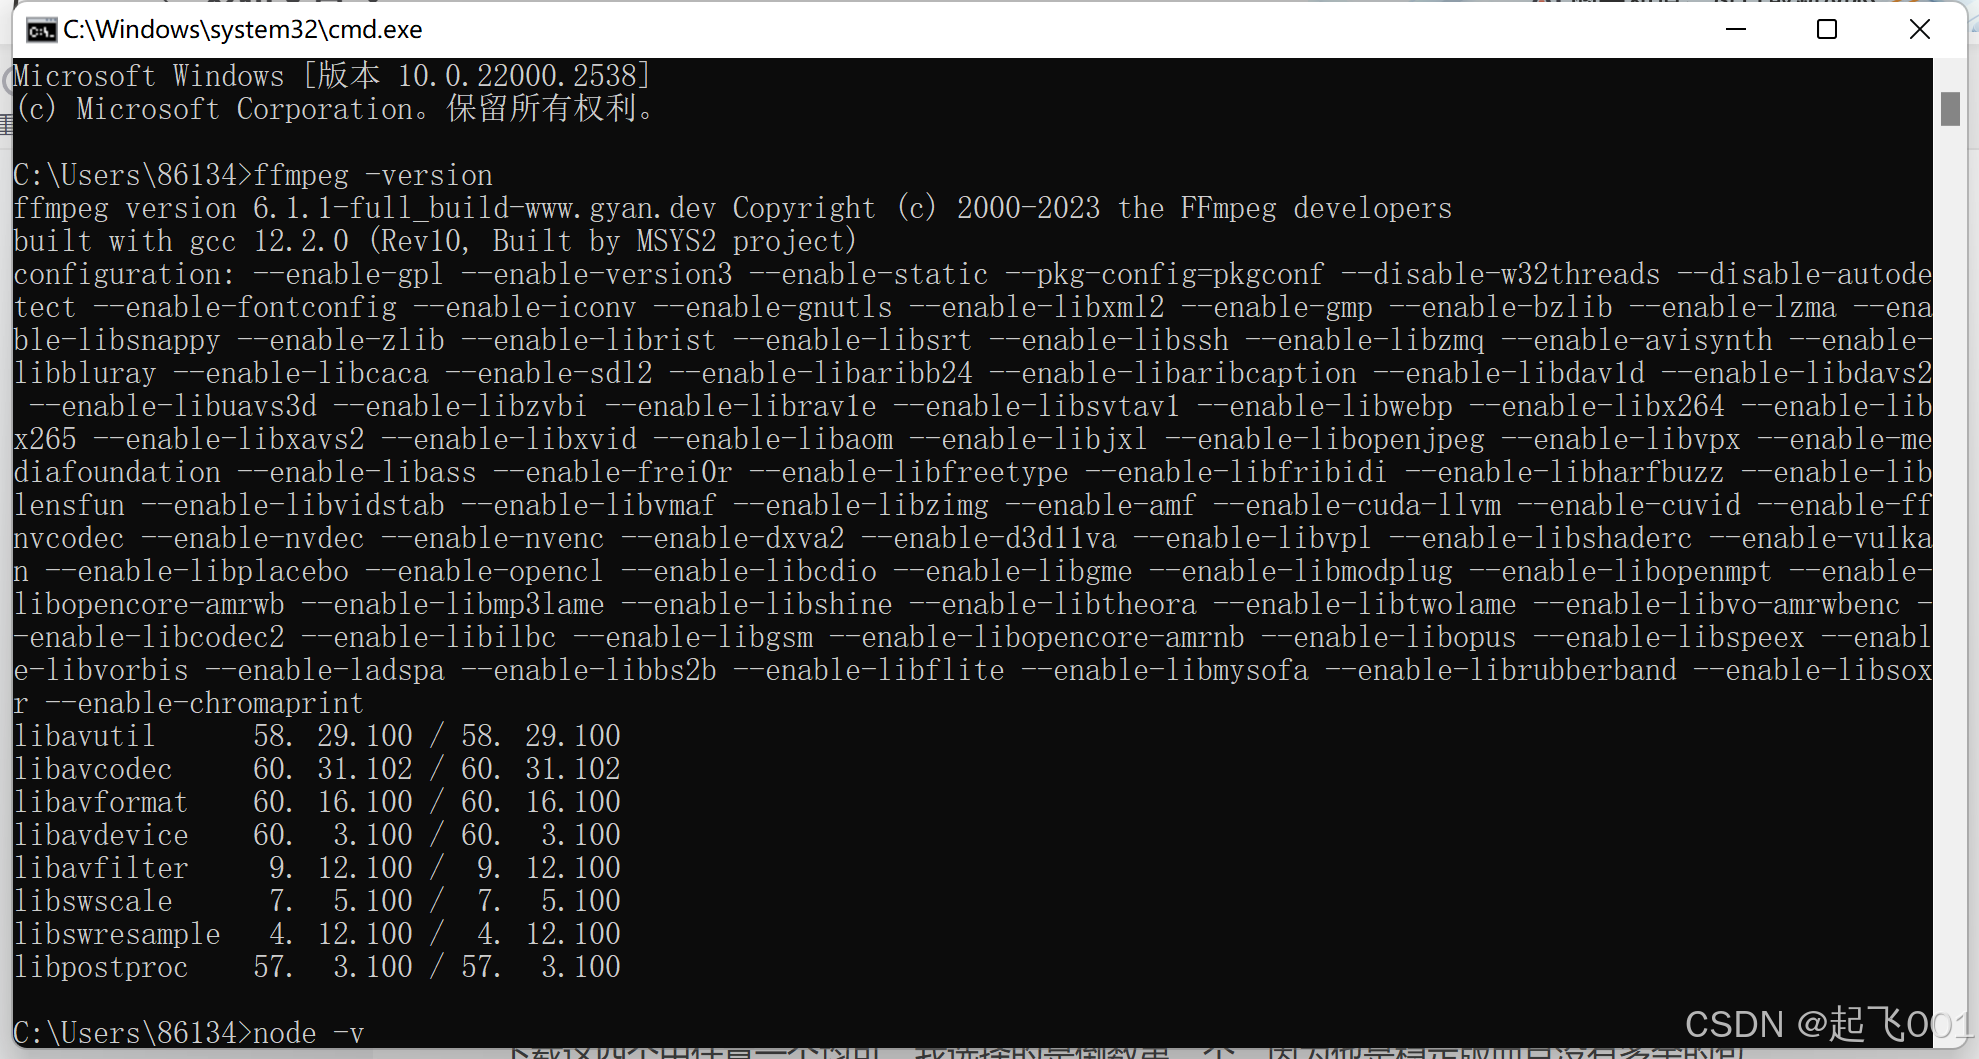Image resolution: width=1979 pixels, height=1059 pixels.
Task: Click the vertical scrollbar thumb
Action: [x=1950, y=108]
